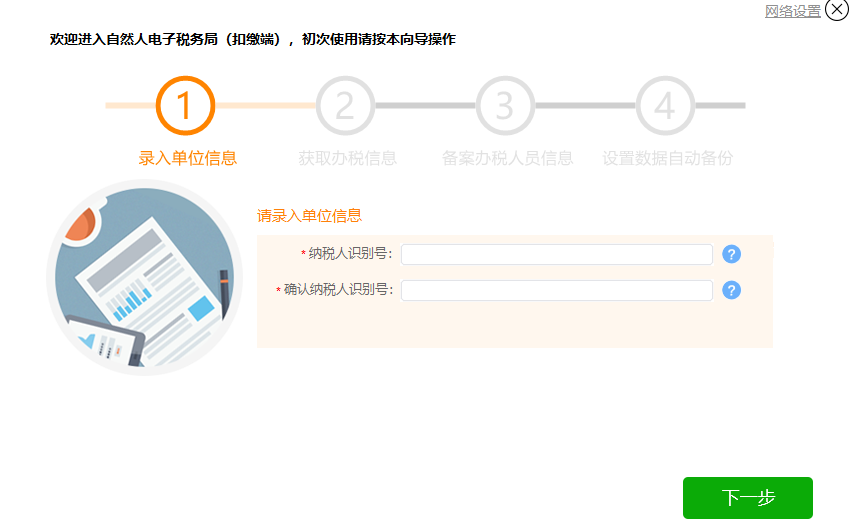Click the 获取办税信息 step label
Screen dimensions: 850x528
tap(347, 158)
